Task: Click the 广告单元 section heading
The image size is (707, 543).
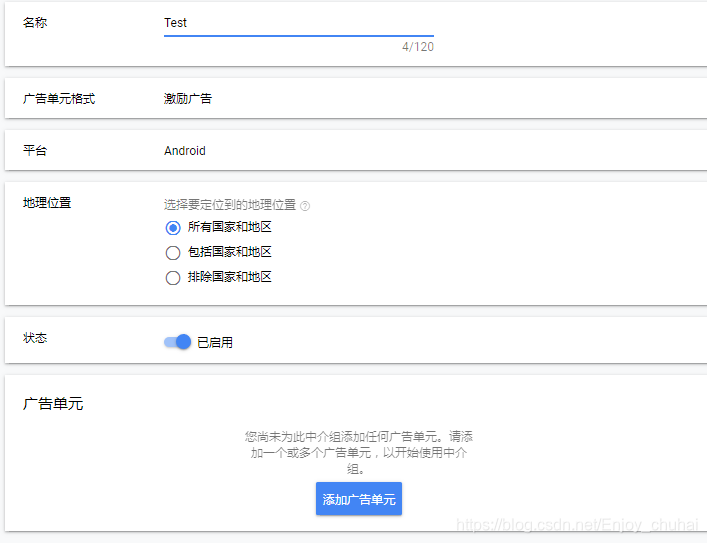Action: pyautogui.click(x=53, y=404)
